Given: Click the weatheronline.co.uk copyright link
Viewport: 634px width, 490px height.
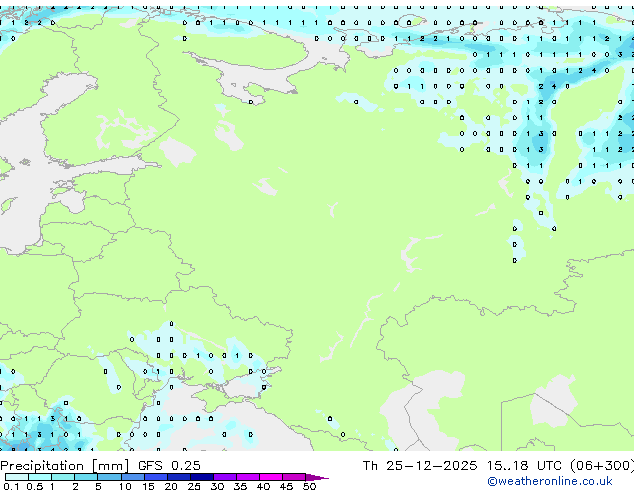Looking at the screenshot, I should pyautogui.click(x=550, y=481).
